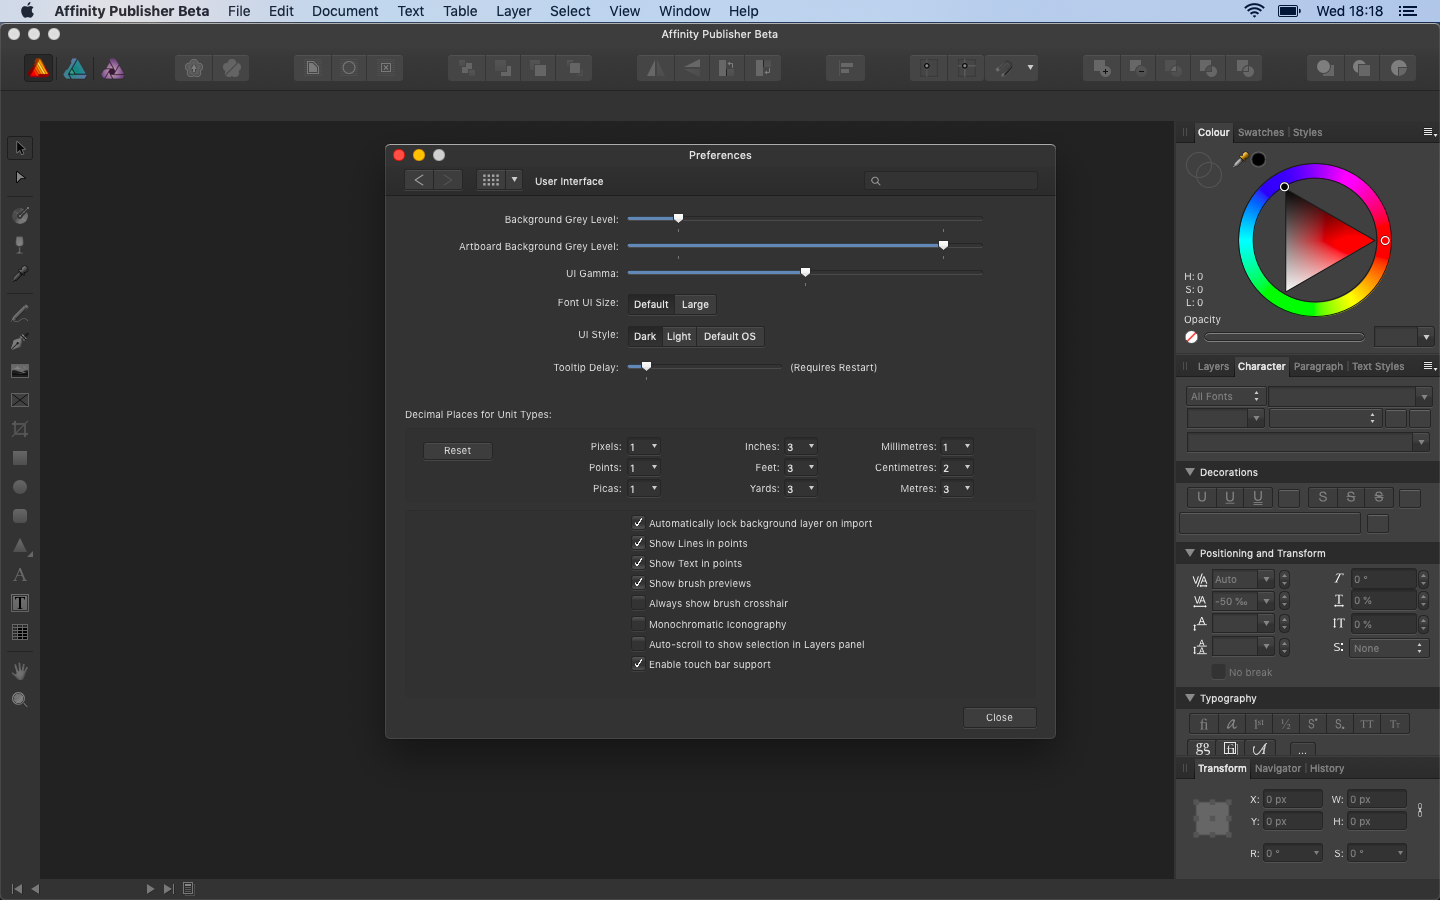Toggle Automatically lock background layer on import
This screenshot has width=1440, height=900.
click(x=638, y=523)
